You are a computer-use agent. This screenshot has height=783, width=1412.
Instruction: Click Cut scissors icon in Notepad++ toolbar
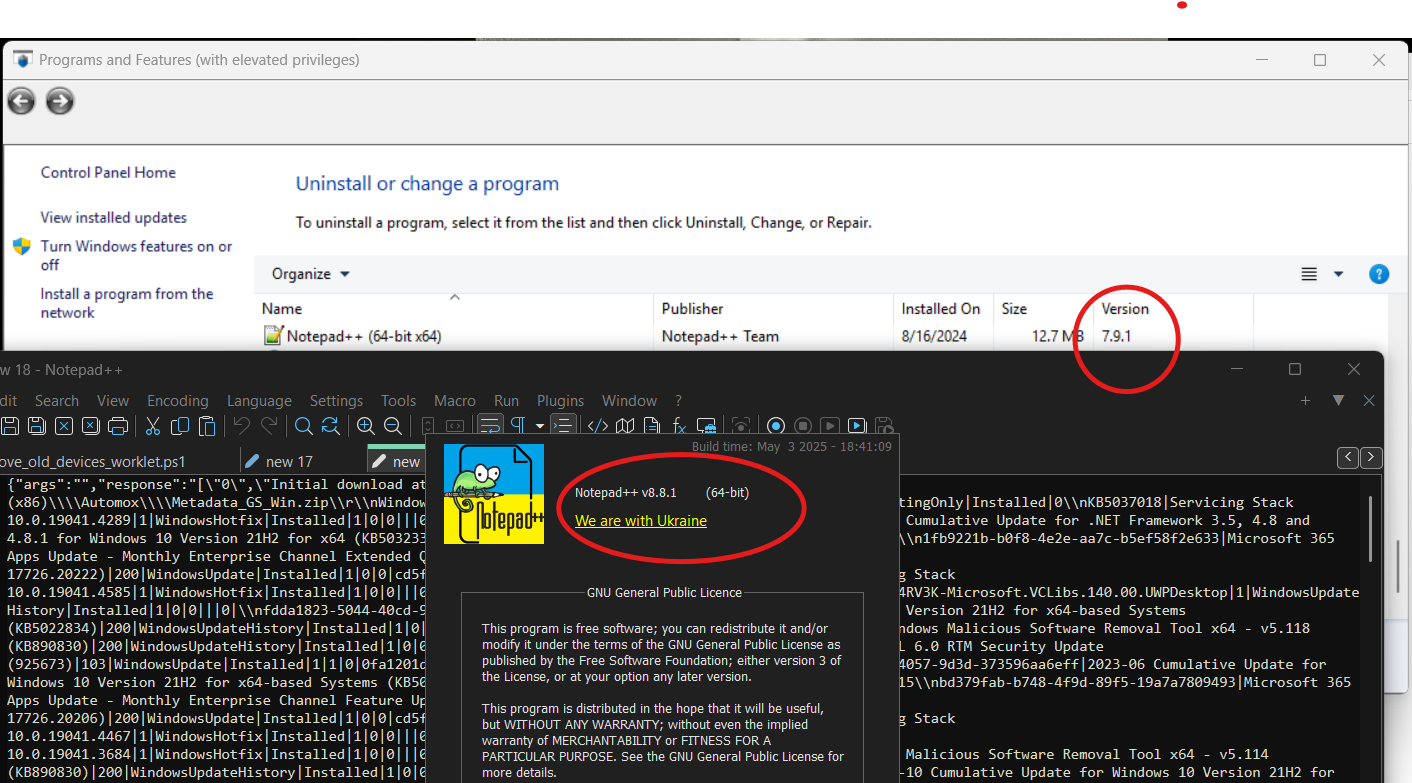pyautogui.click(x=152, y=425)
